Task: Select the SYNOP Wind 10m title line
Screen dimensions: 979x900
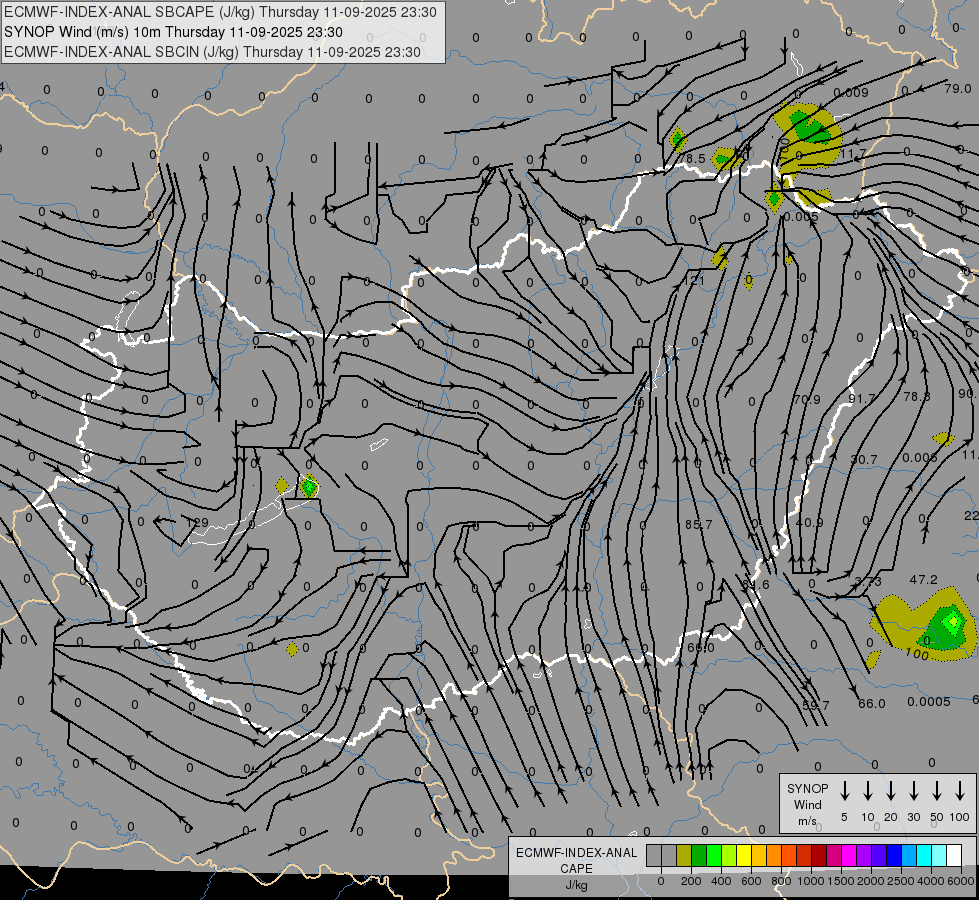Action: [173, 32]
